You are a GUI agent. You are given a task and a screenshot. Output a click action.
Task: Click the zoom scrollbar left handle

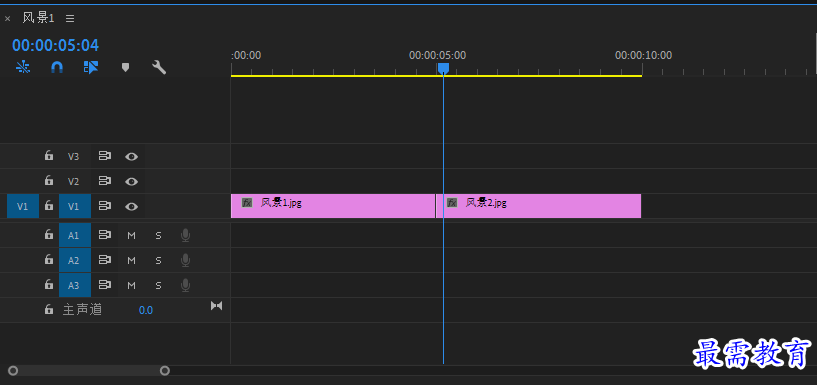coord(13,371)
